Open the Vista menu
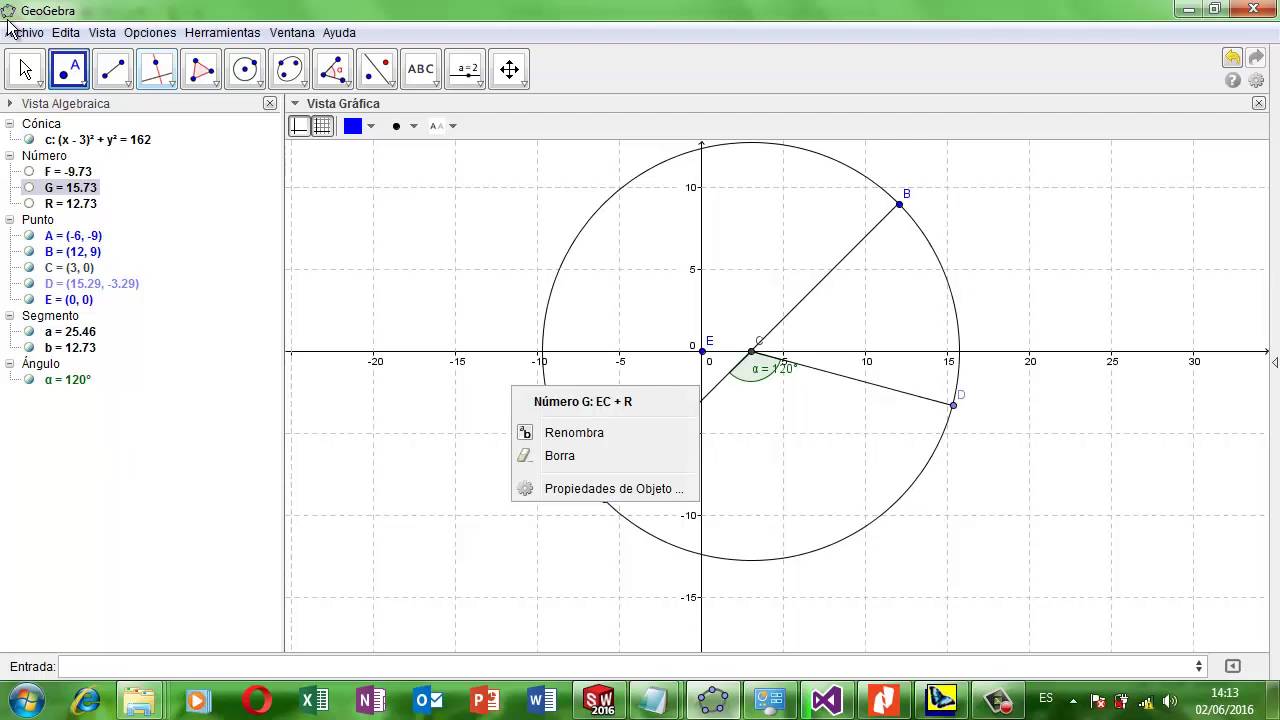The width and height of the screenshot is (1280, 720). 102,33
